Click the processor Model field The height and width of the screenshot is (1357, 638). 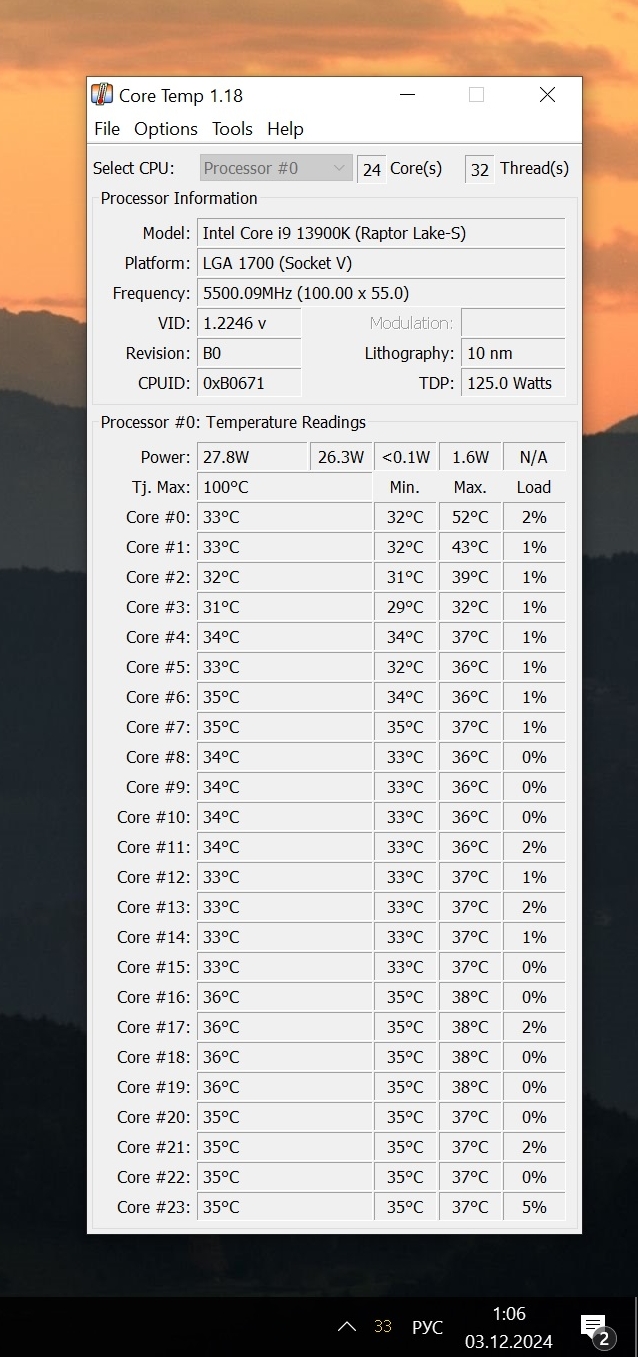pos(380,233)
